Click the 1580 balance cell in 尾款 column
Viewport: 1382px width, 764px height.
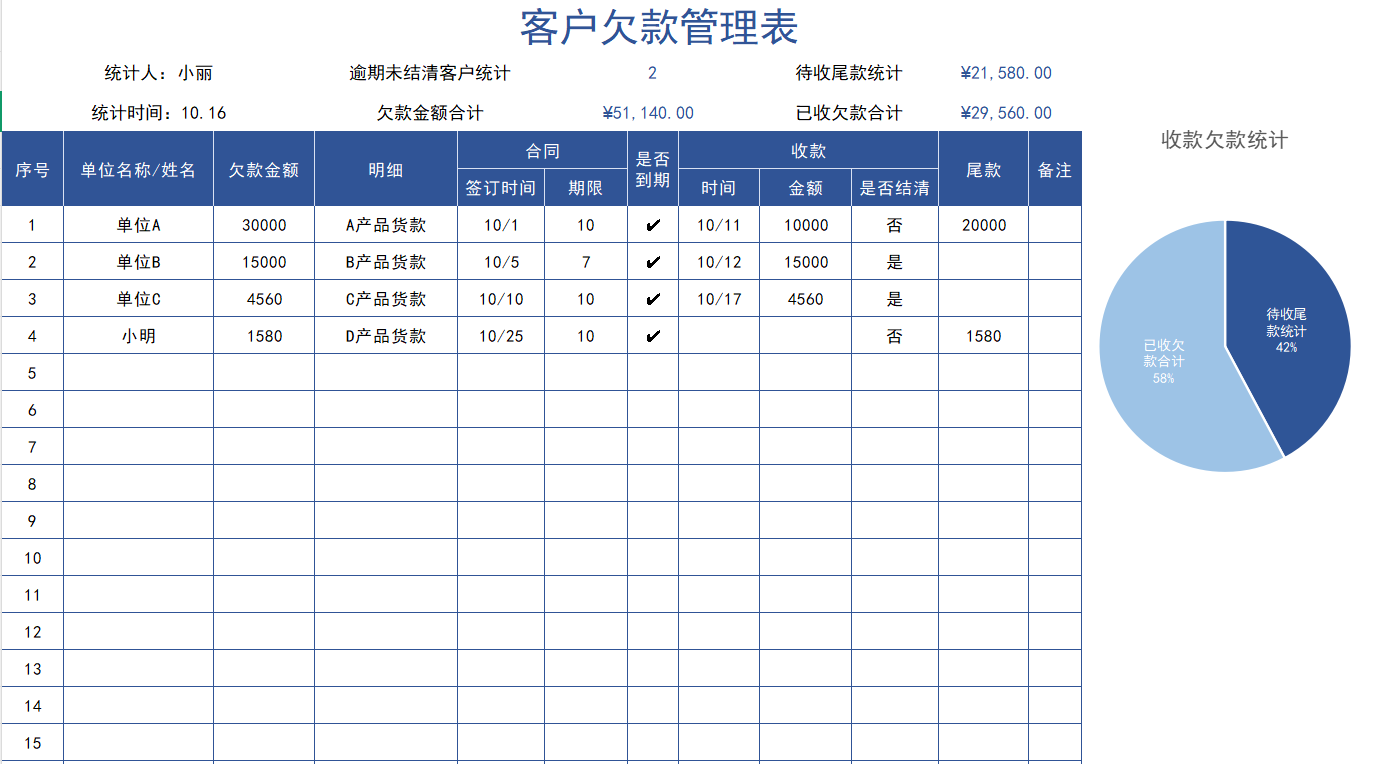click(x=984, y=336)
